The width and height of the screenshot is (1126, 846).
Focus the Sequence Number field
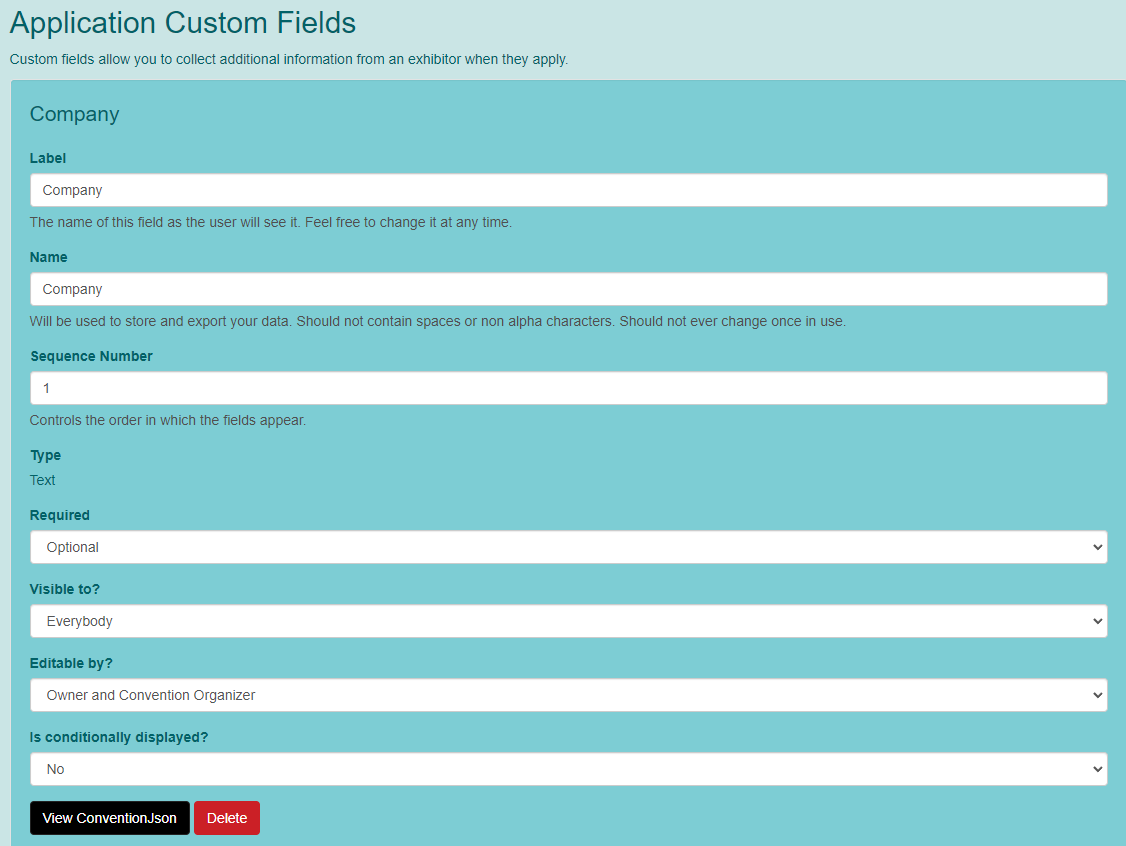(568, 389)
